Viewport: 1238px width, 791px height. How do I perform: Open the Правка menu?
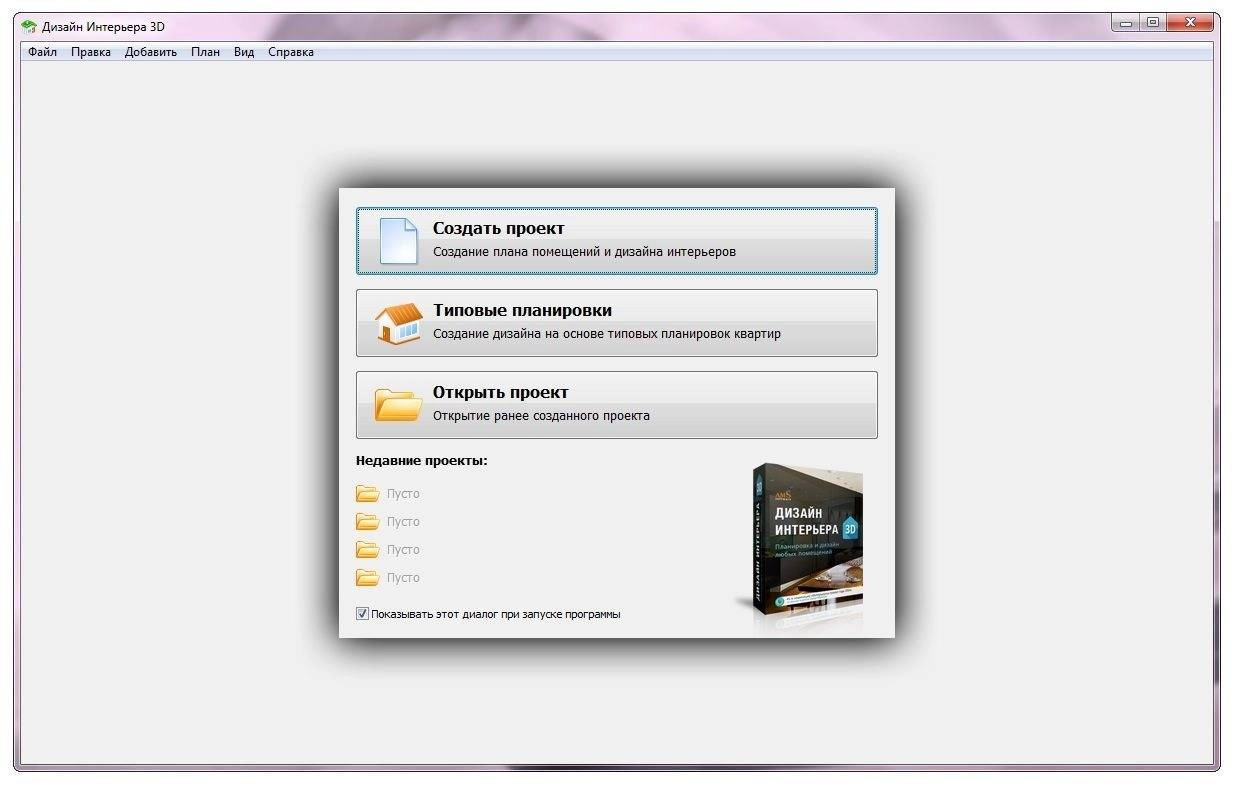coord(91,52)
